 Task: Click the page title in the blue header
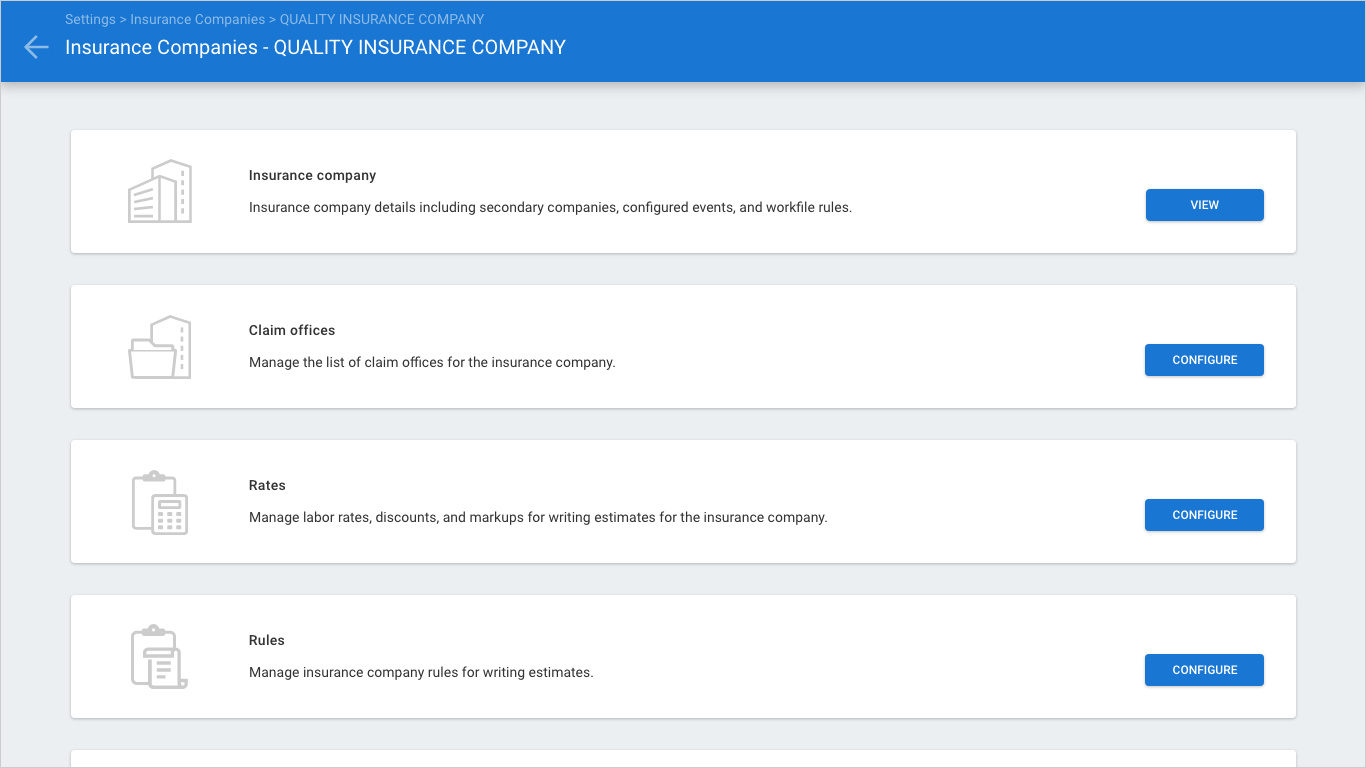(315, 47)
